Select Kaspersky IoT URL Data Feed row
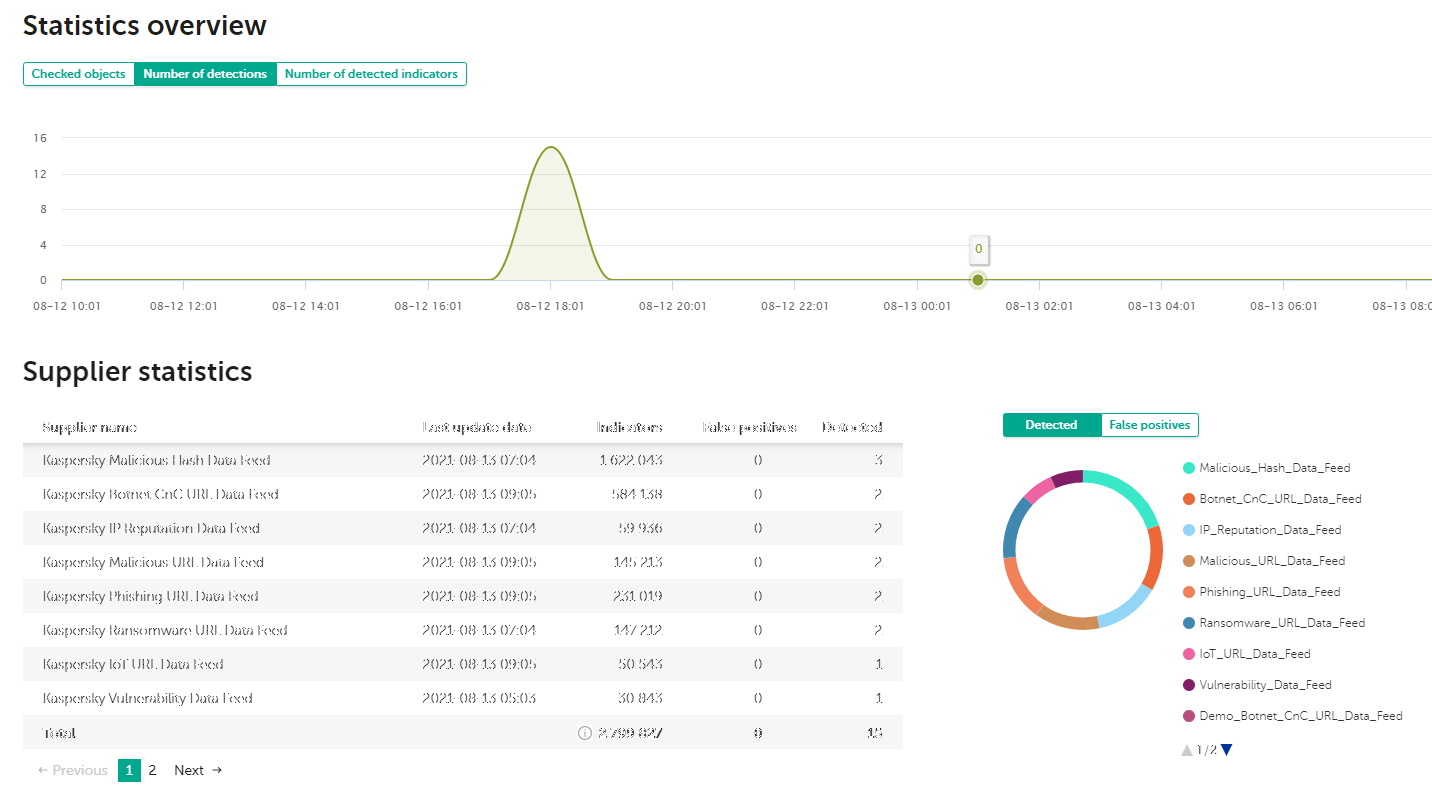The image size is (1432, 796). click(x=463, y=665)
